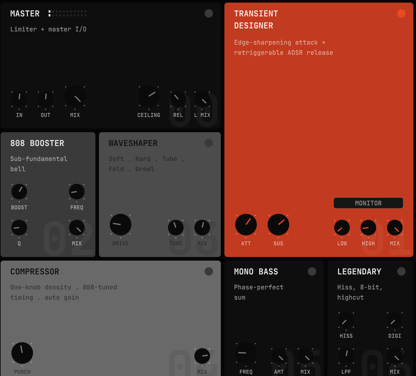The width and height of the screenshot is (416, 376).
Task: Click the 'Soft . Hard . Tube' text in Waveshaper
Action: [x=146, y=164]
